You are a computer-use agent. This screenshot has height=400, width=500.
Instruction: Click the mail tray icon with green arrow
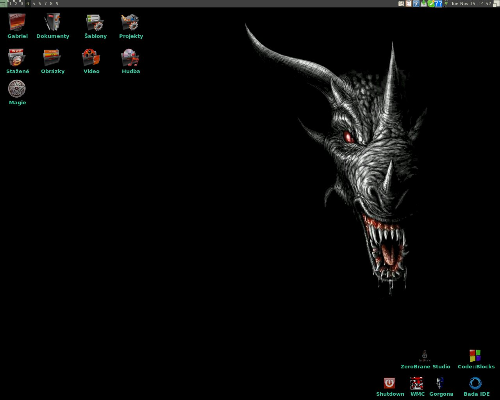click(x=424, y=4)
